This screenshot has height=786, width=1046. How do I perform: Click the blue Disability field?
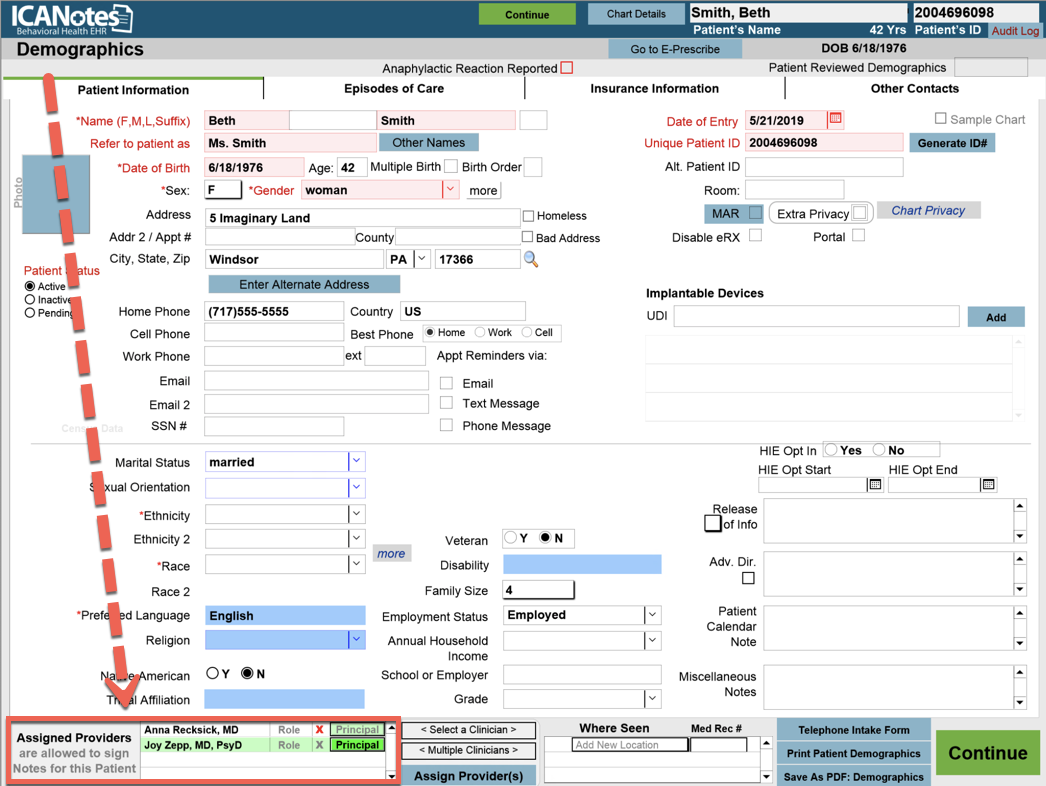(582, 565)
